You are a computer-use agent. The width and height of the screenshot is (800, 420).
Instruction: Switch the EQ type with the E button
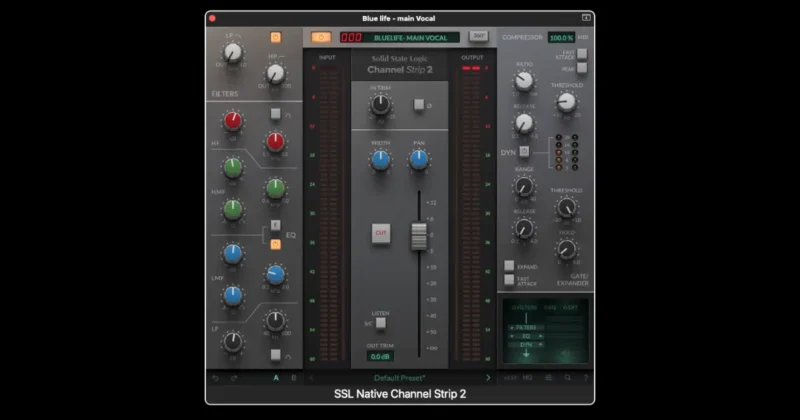276,225
